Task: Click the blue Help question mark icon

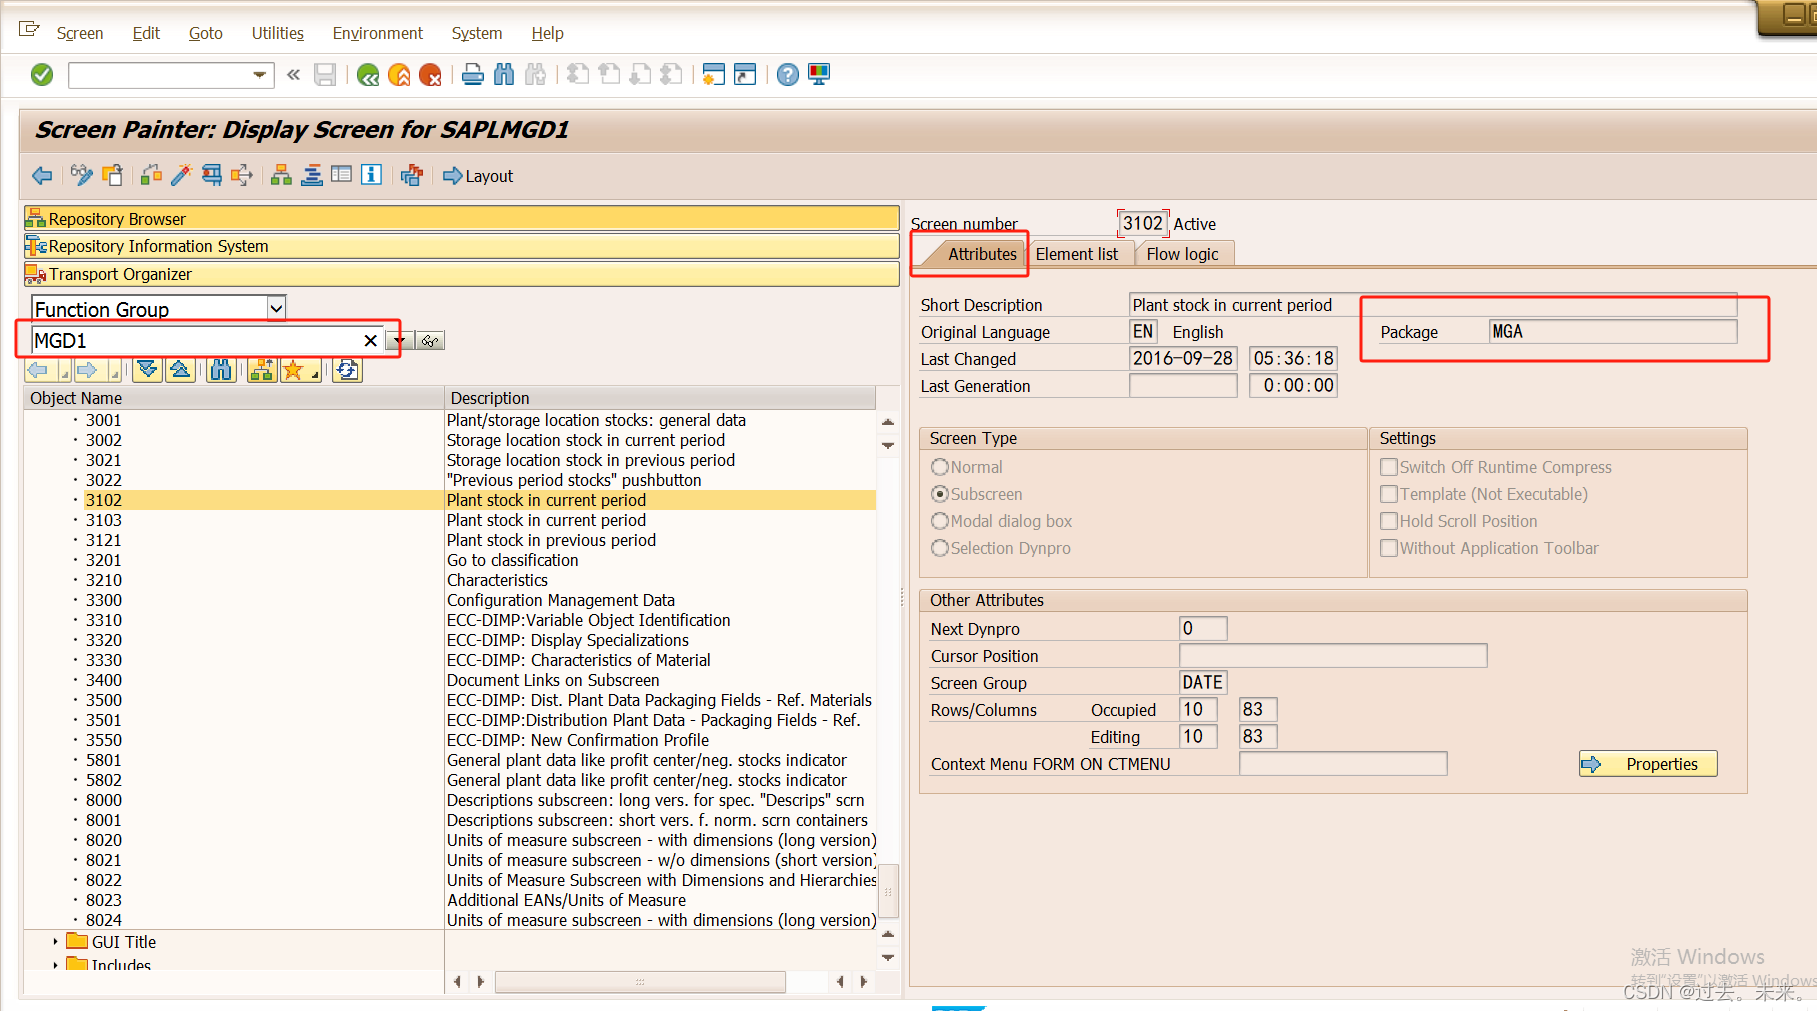Action: pyautogui.click(x=788, y=75)
